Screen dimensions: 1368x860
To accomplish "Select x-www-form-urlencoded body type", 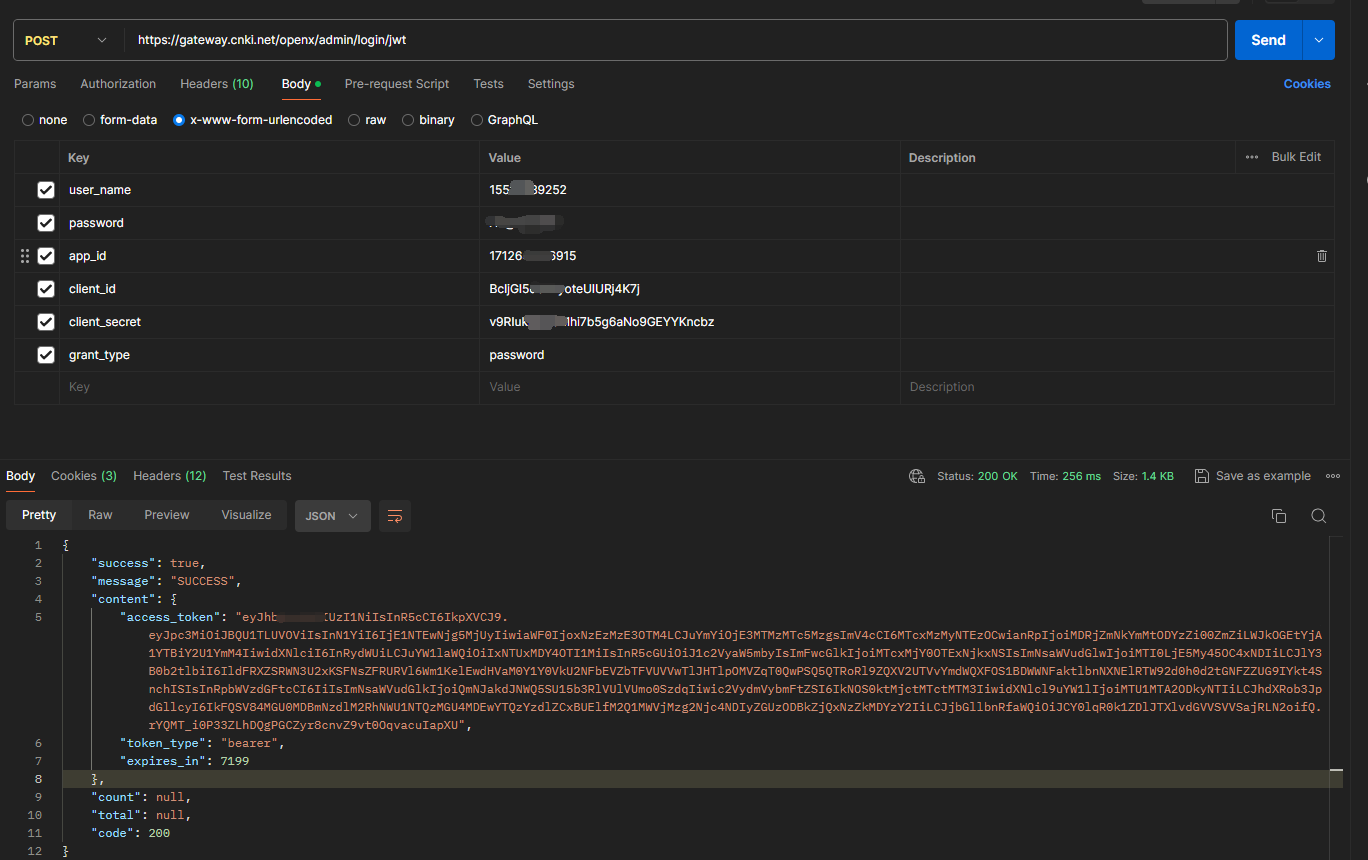I will [x=179, y=120].
